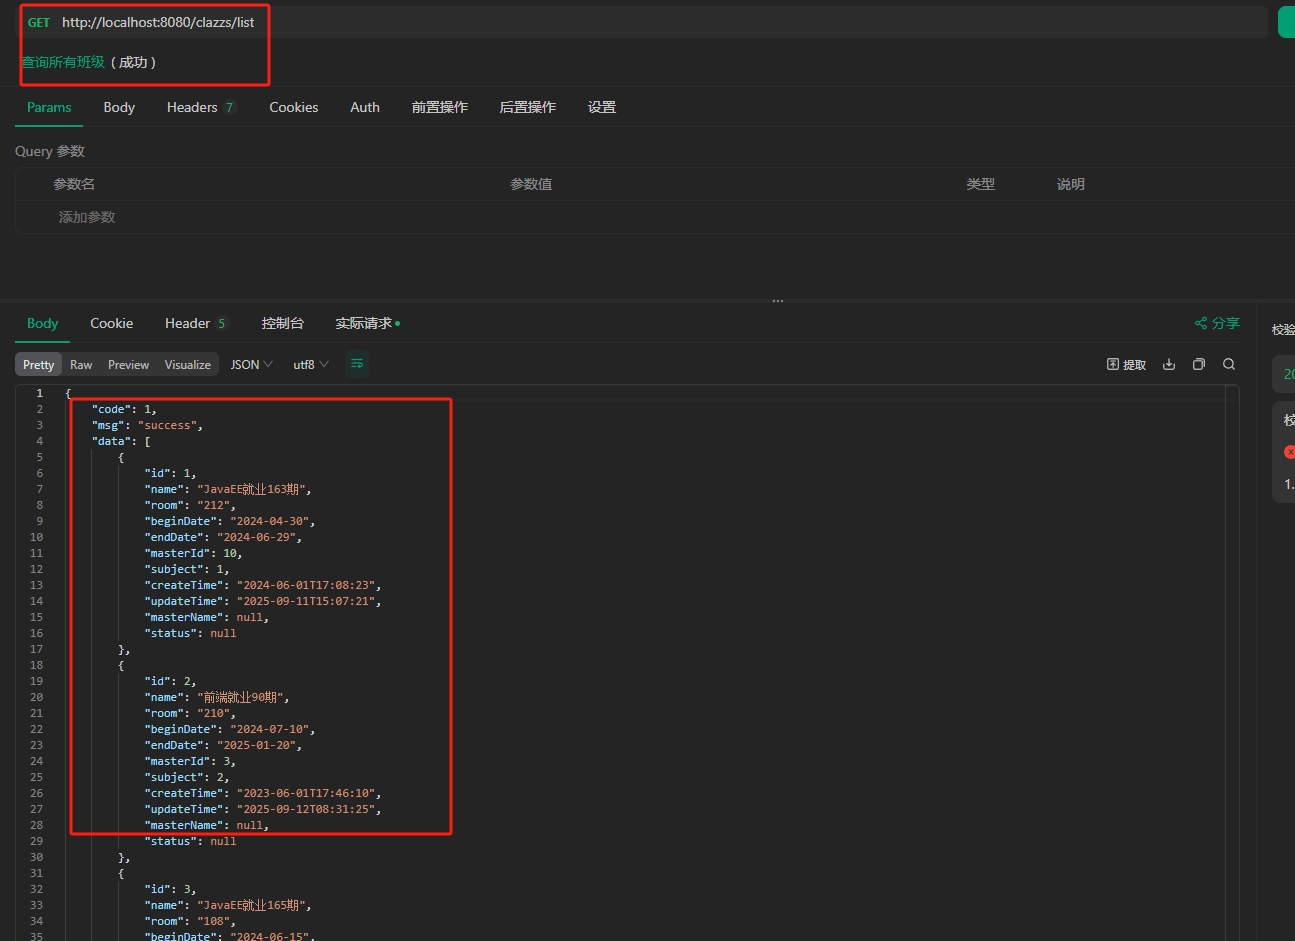Switch response view to Preview
Screen dimensions: 1295x941
(128, 364)
